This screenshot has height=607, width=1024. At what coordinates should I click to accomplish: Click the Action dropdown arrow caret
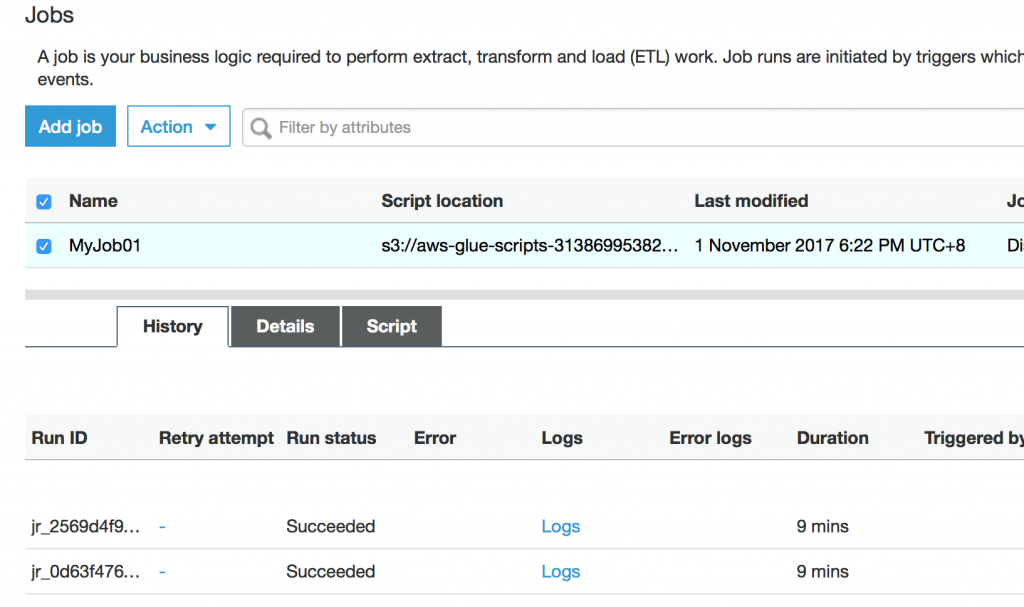[210, 128]
